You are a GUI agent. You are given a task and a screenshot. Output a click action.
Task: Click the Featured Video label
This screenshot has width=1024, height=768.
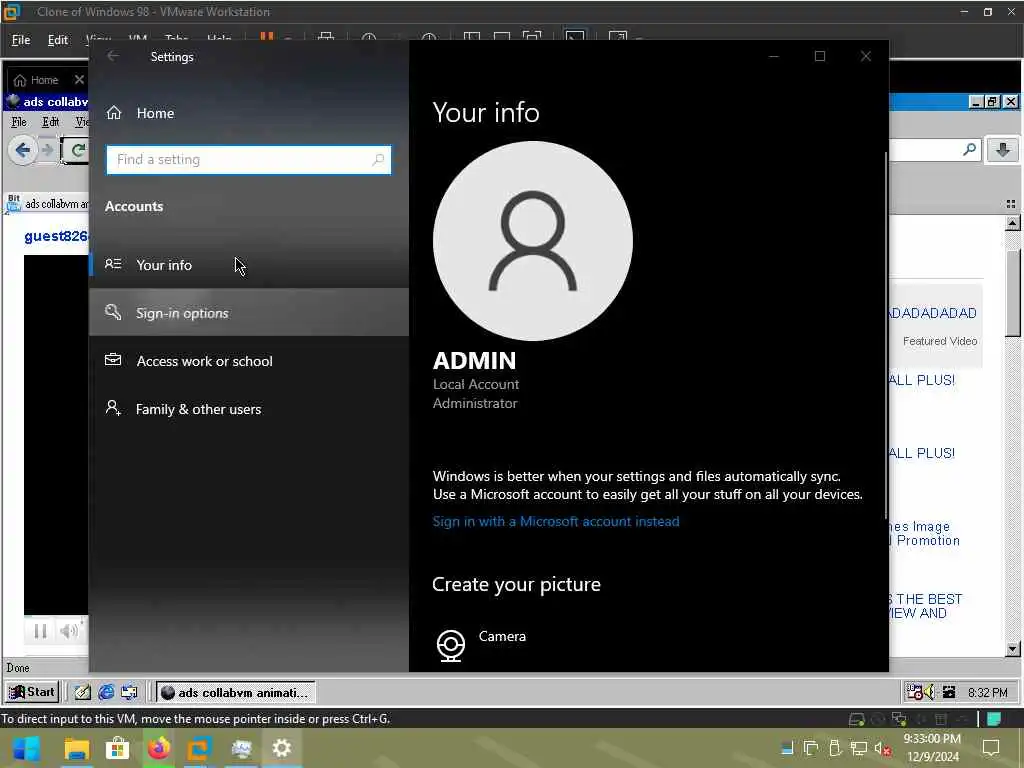click(x=940, y=341)
